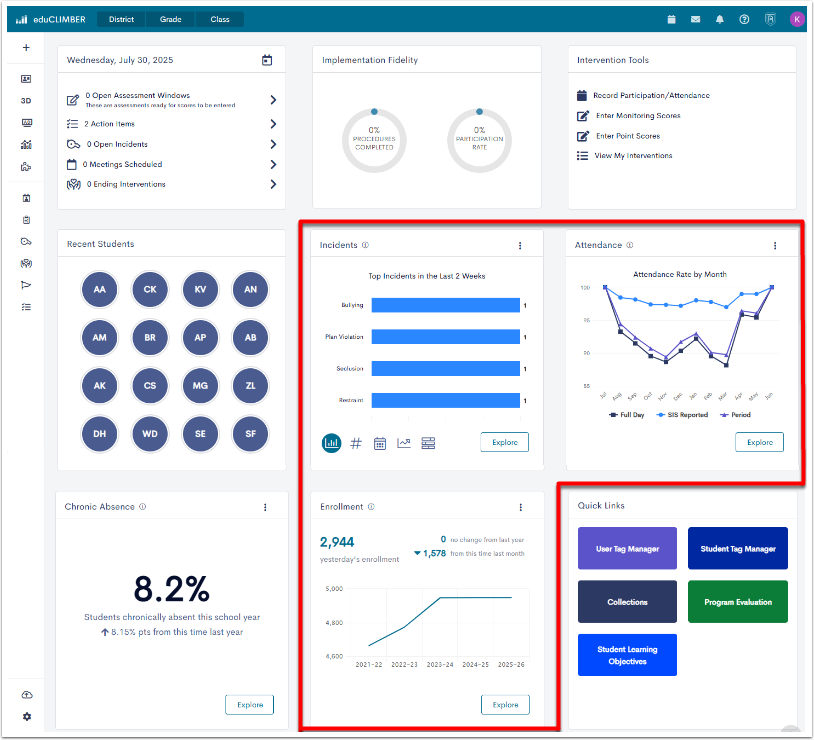Toggle the Full Day legend series
Viewport: 814px width, 740px height.
pos(627,415)
